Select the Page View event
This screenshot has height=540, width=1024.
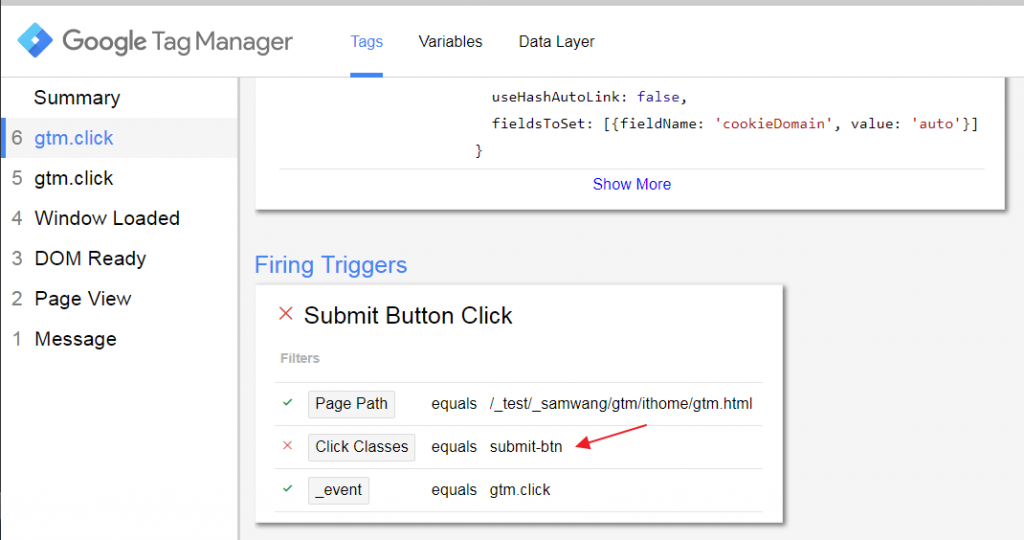[119, 299]
